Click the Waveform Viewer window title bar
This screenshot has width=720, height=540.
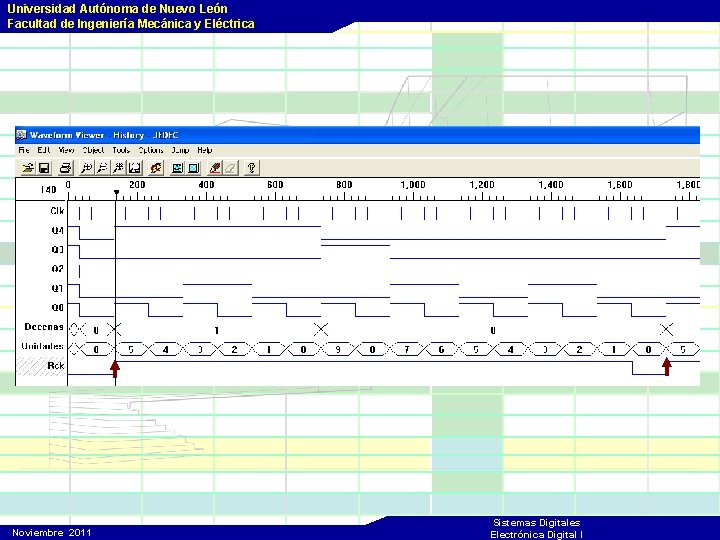click(x=357, y=135)
